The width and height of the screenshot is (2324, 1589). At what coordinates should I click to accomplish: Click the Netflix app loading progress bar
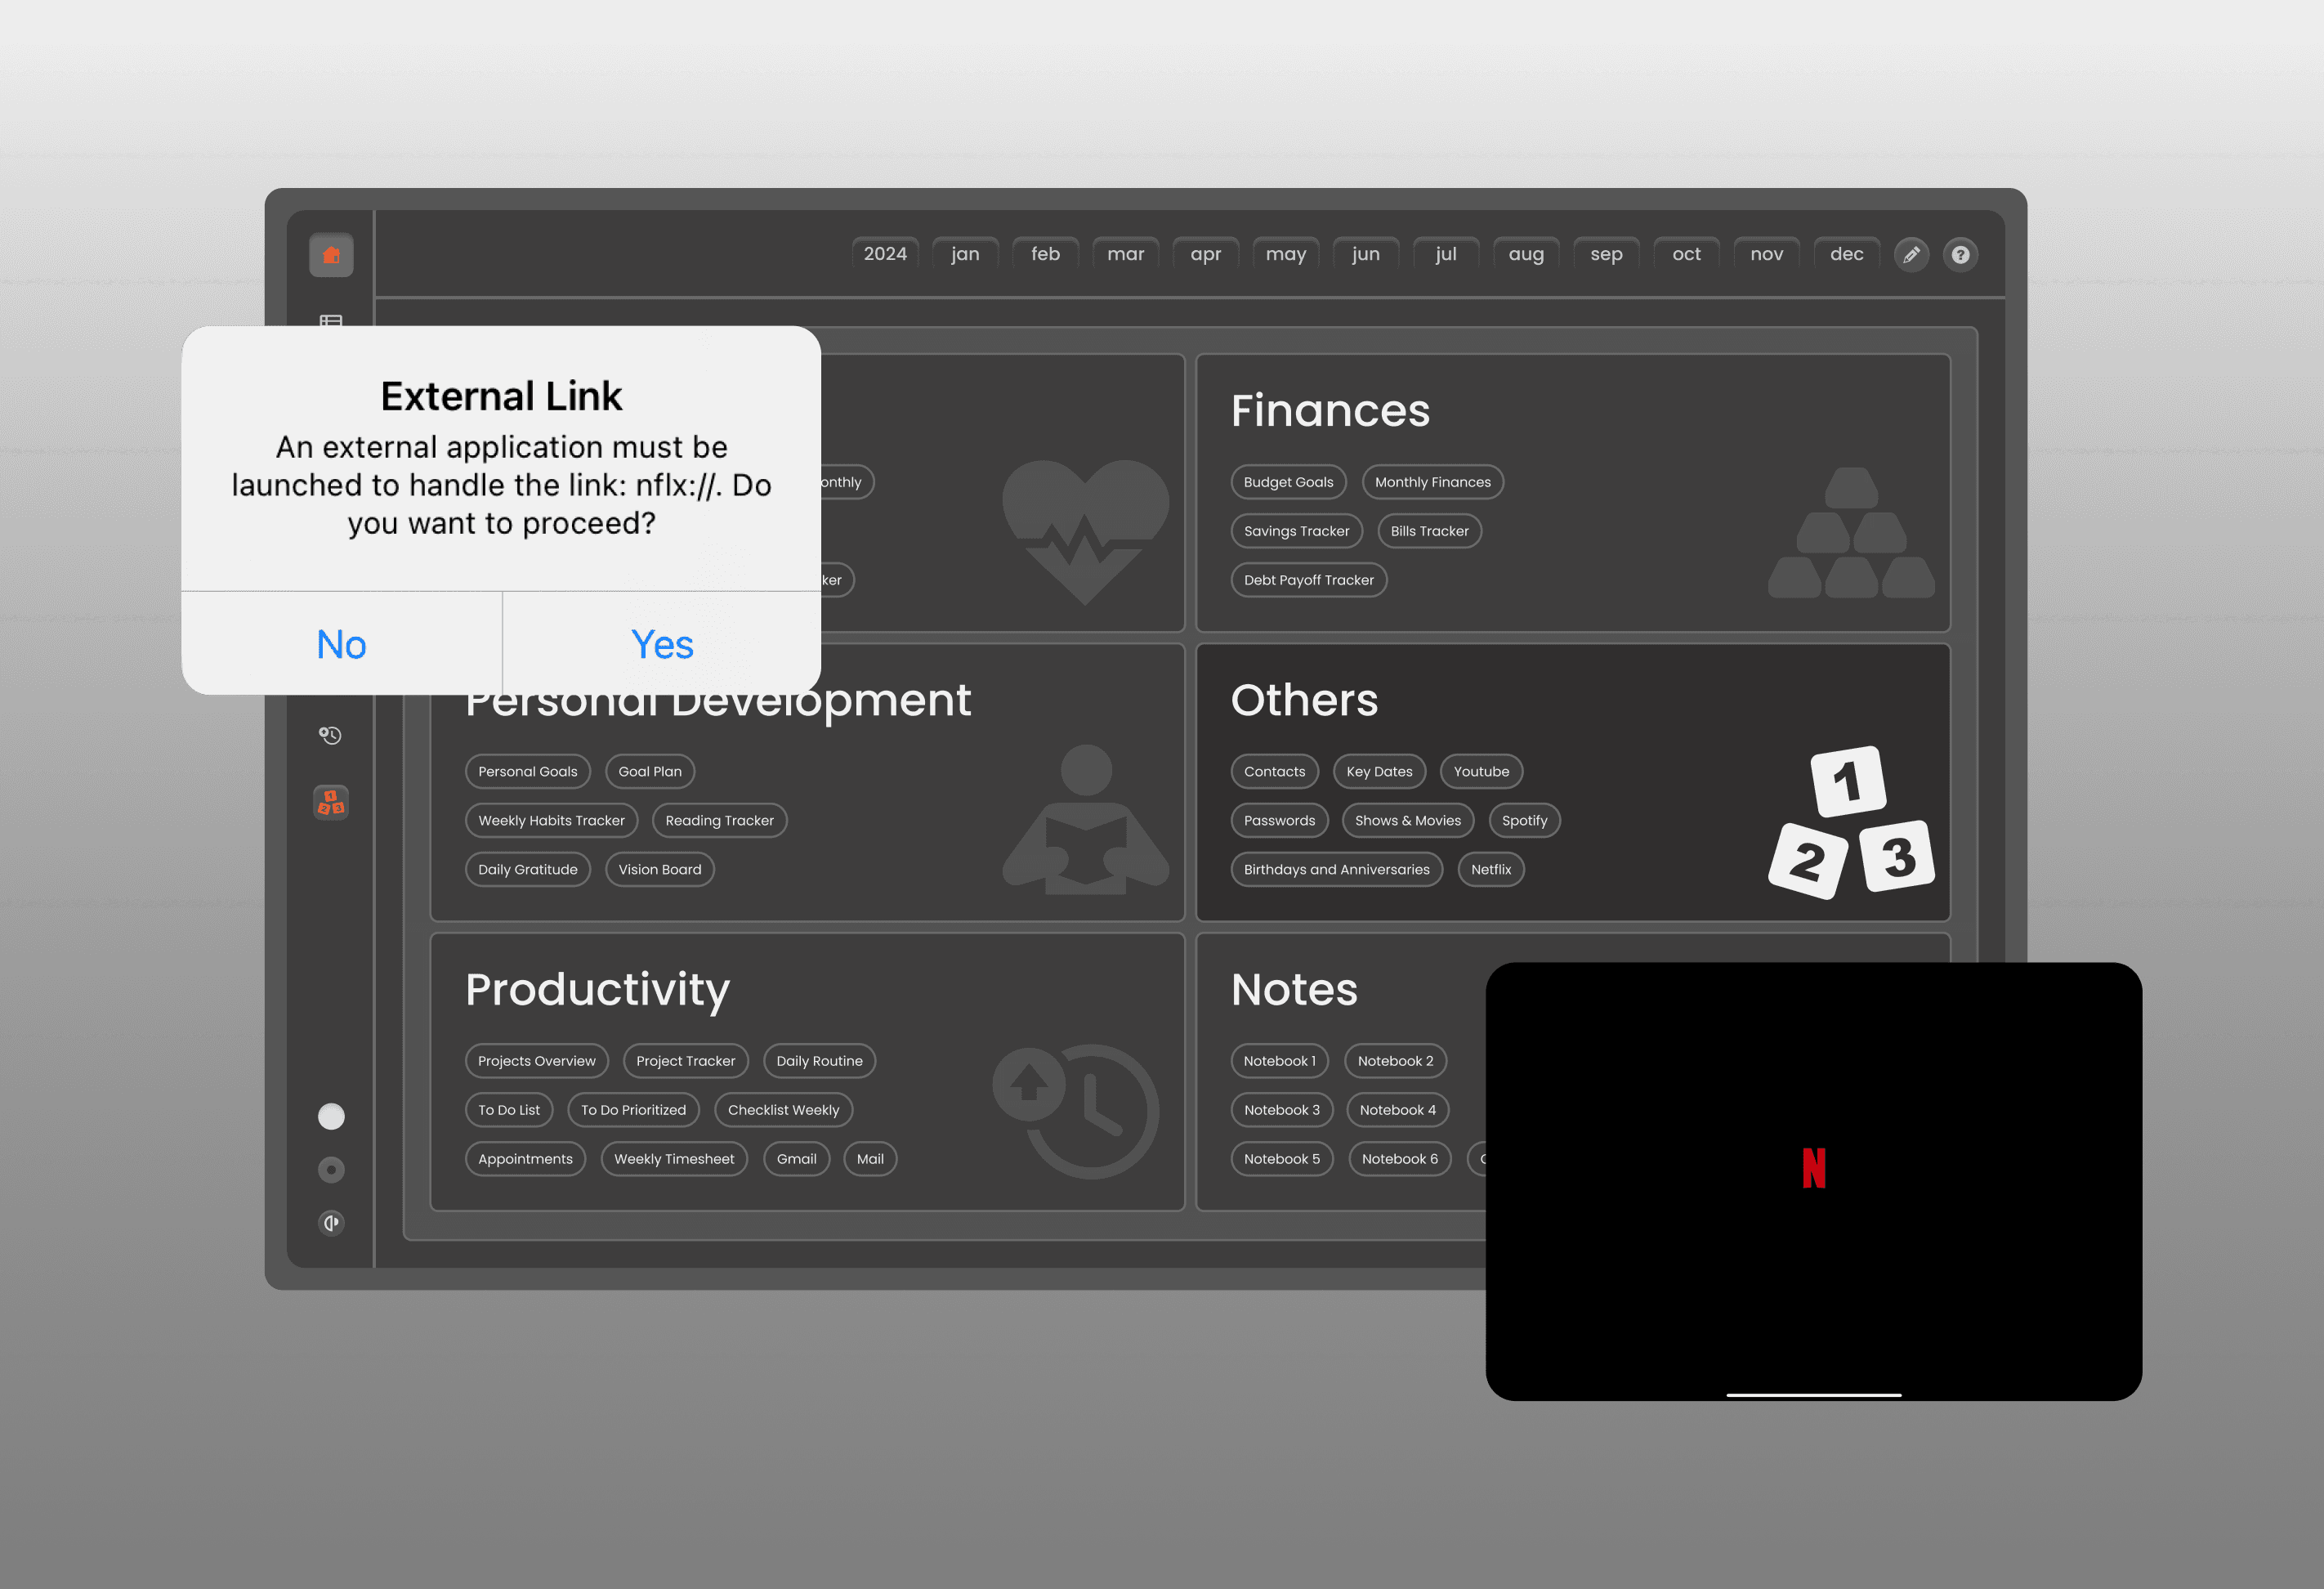point(1816,1394)
